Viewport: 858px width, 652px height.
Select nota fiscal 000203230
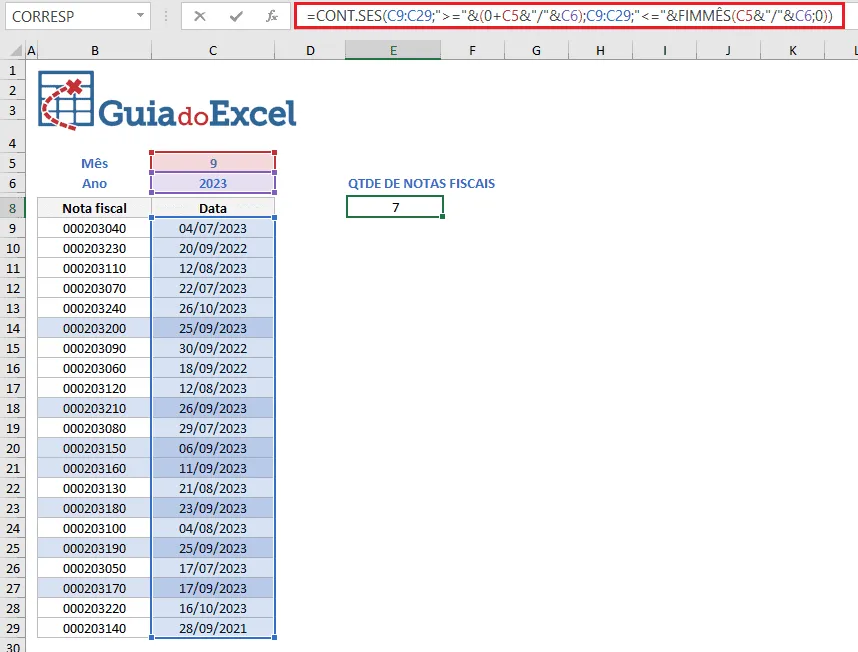[x=95, y=248]
